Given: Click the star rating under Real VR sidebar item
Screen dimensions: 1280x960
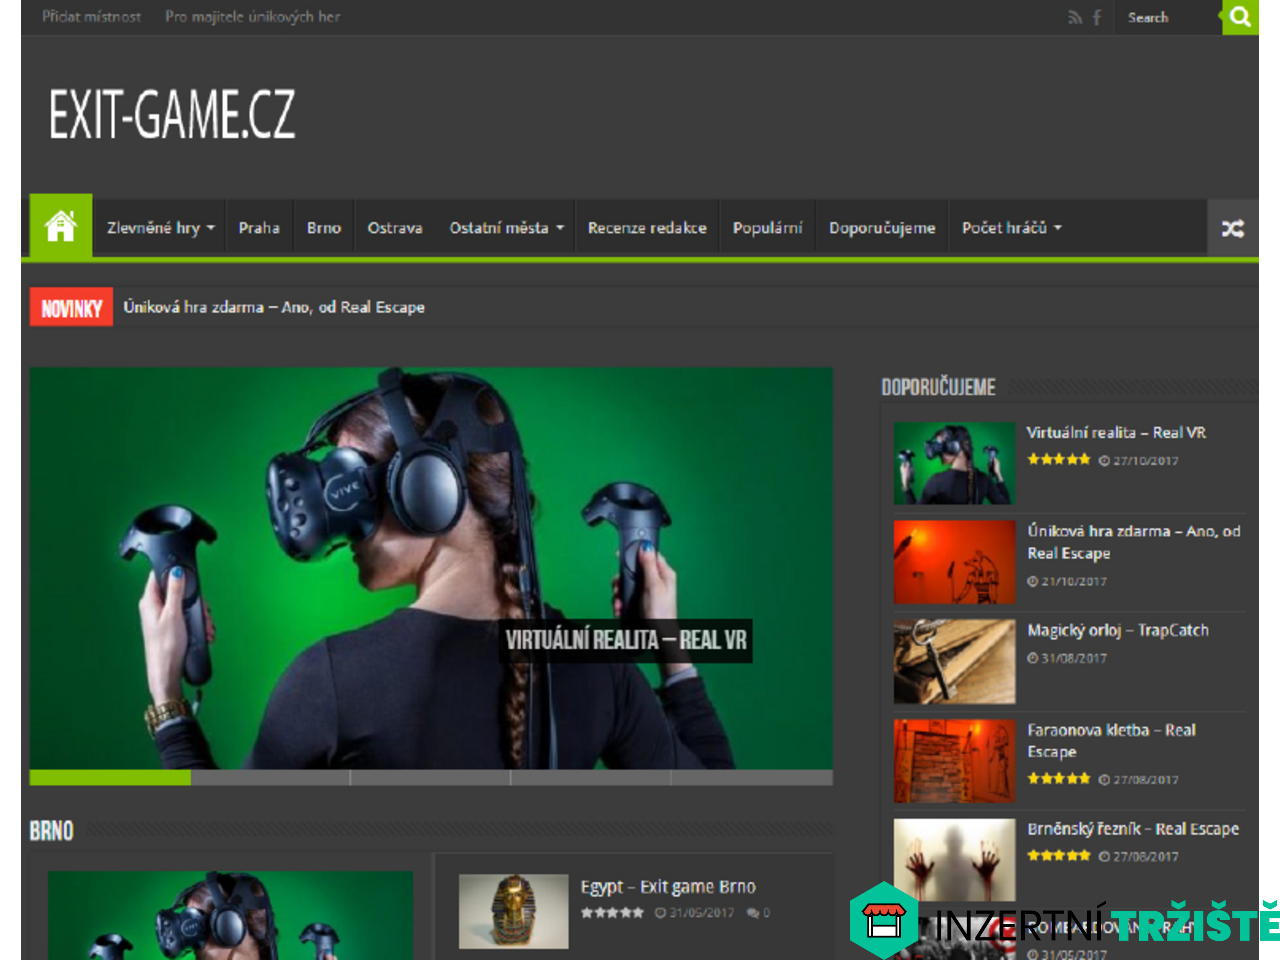Looking at the screenshot, I should coord(1059,460).
